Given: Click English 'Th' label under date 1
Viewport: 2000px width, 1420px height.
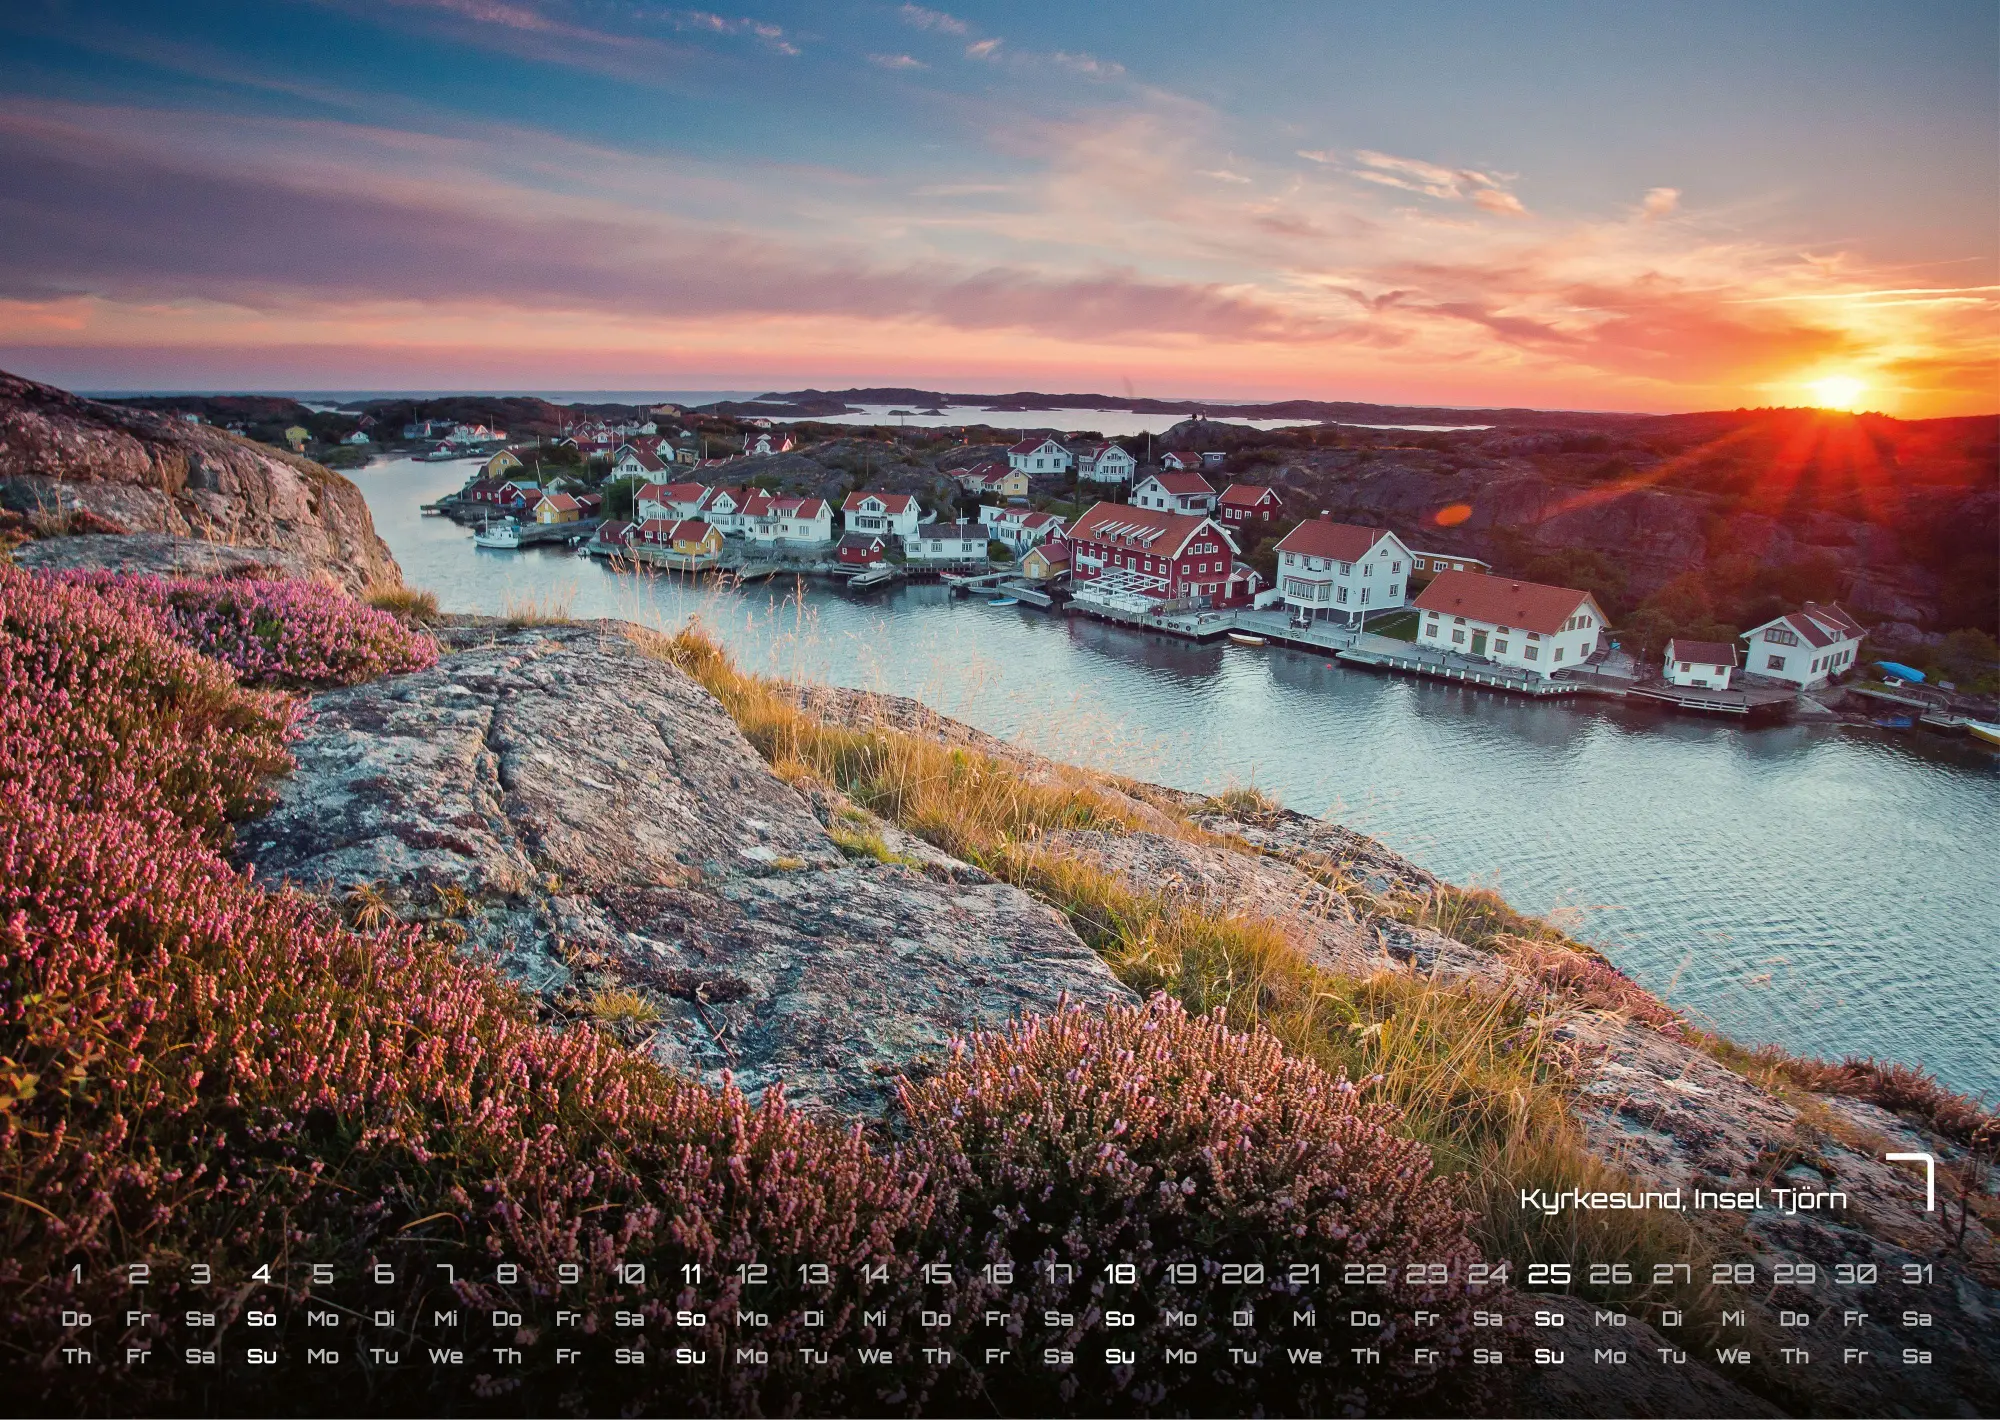Looking at the screenshot, I should click(77, 1357).
